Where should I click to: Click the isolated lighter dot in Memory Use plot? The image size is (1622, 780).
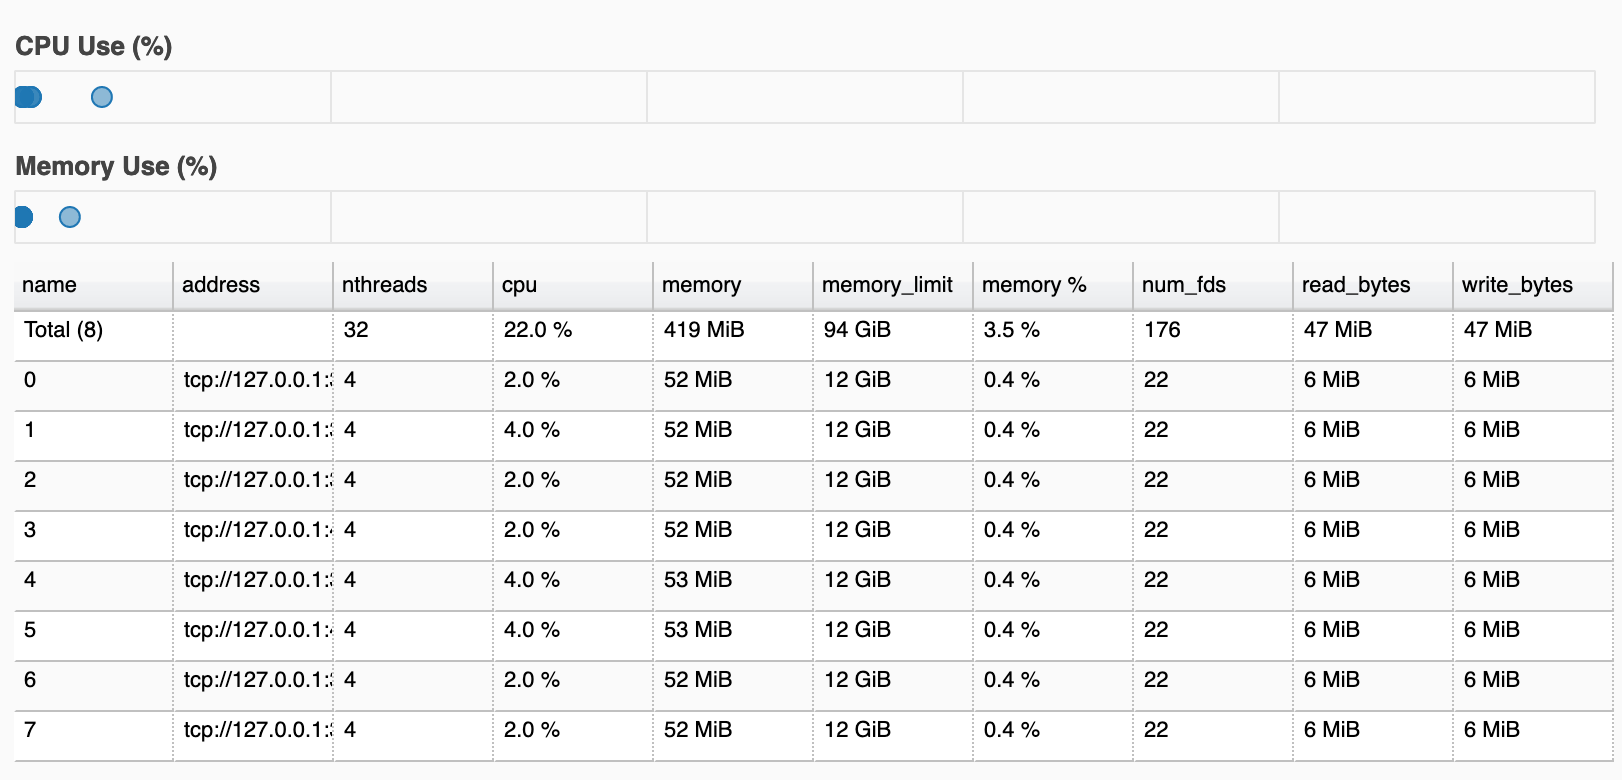70,217
